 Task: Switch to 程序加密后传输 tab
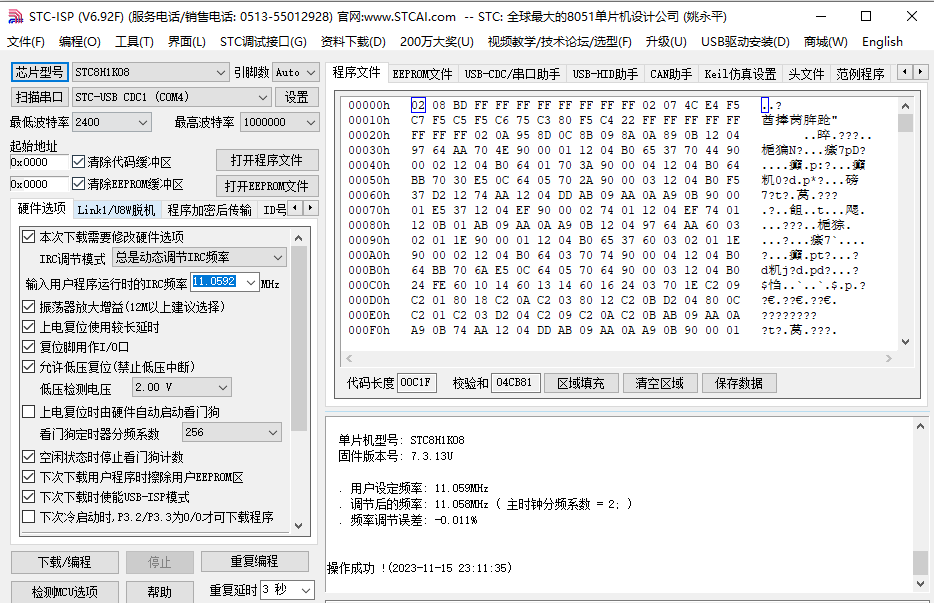click(209, 210)
